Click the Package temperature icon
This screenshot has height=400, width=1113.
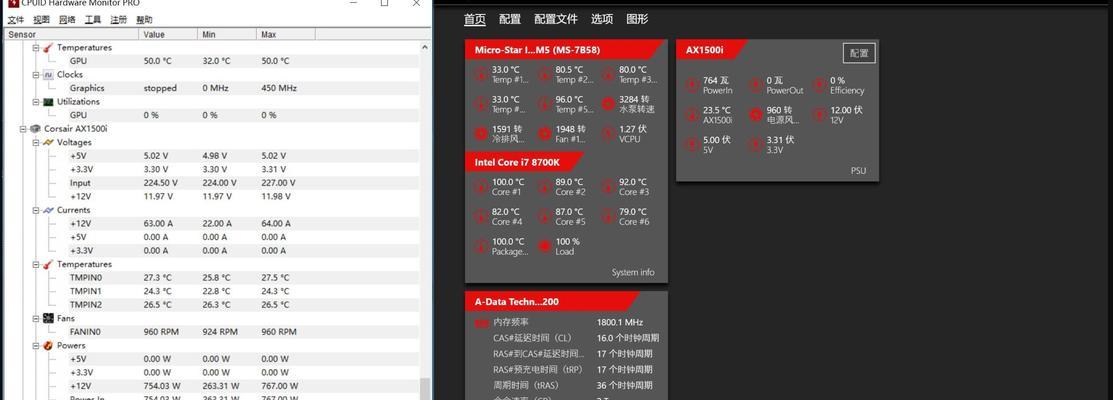pyautogui.click(x=481, y=246)
